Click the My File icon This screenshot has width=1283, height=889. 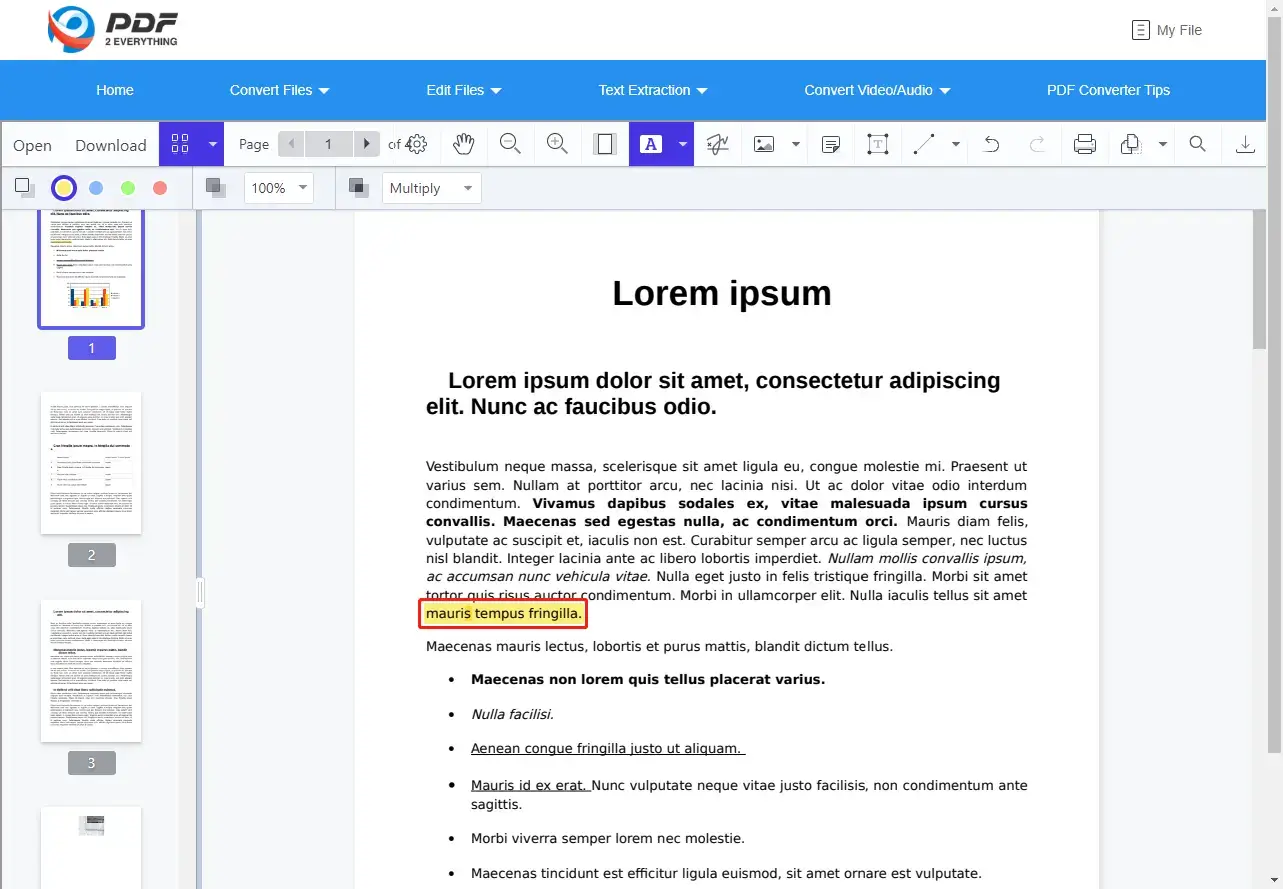[x=1140, y=30]
